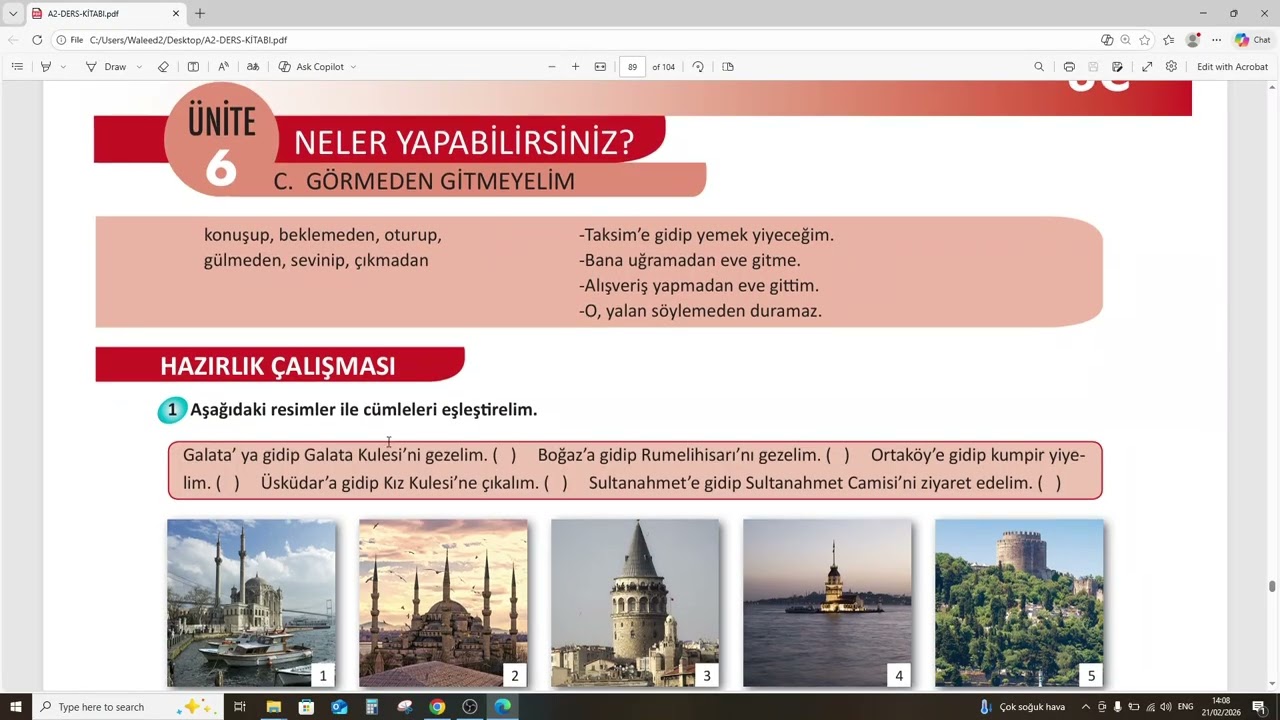
Task: Click Ask Copilot in PDF toolbar
Action: point(311,67)
